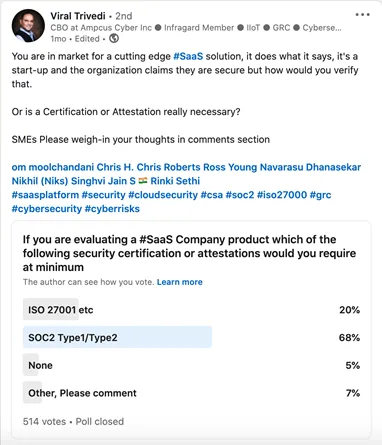This screenshot has height=445, width=382.
Task: Click the #iso27000 hashtag
Action: [282, 195]
